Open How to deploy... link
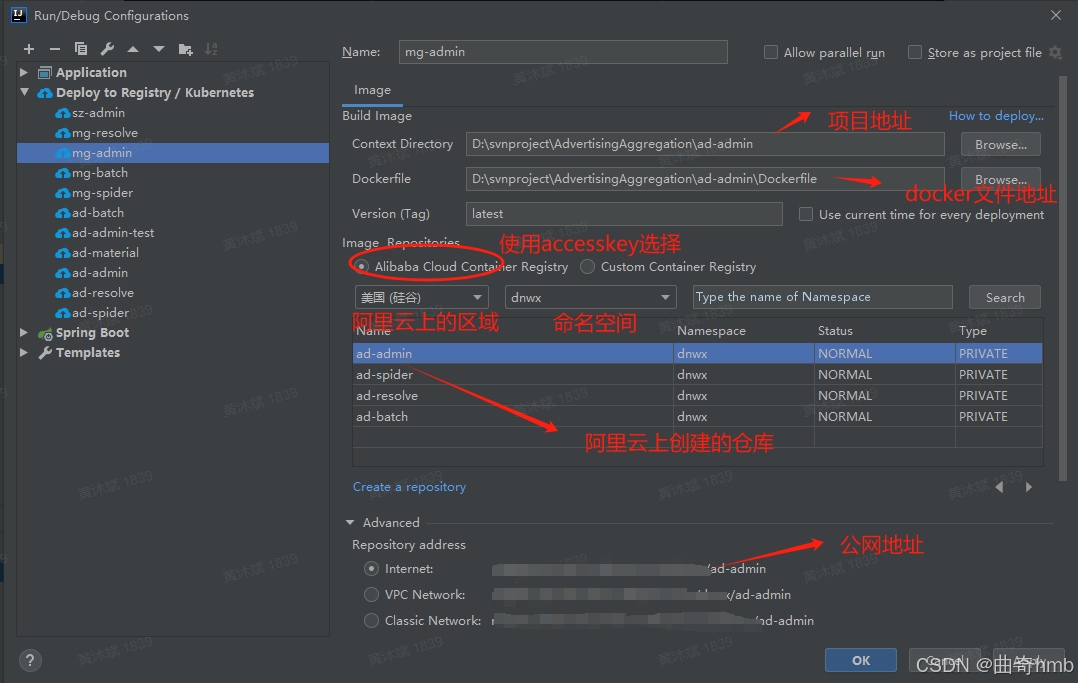This screenshot has width=1078, height=683. [996, 116]
